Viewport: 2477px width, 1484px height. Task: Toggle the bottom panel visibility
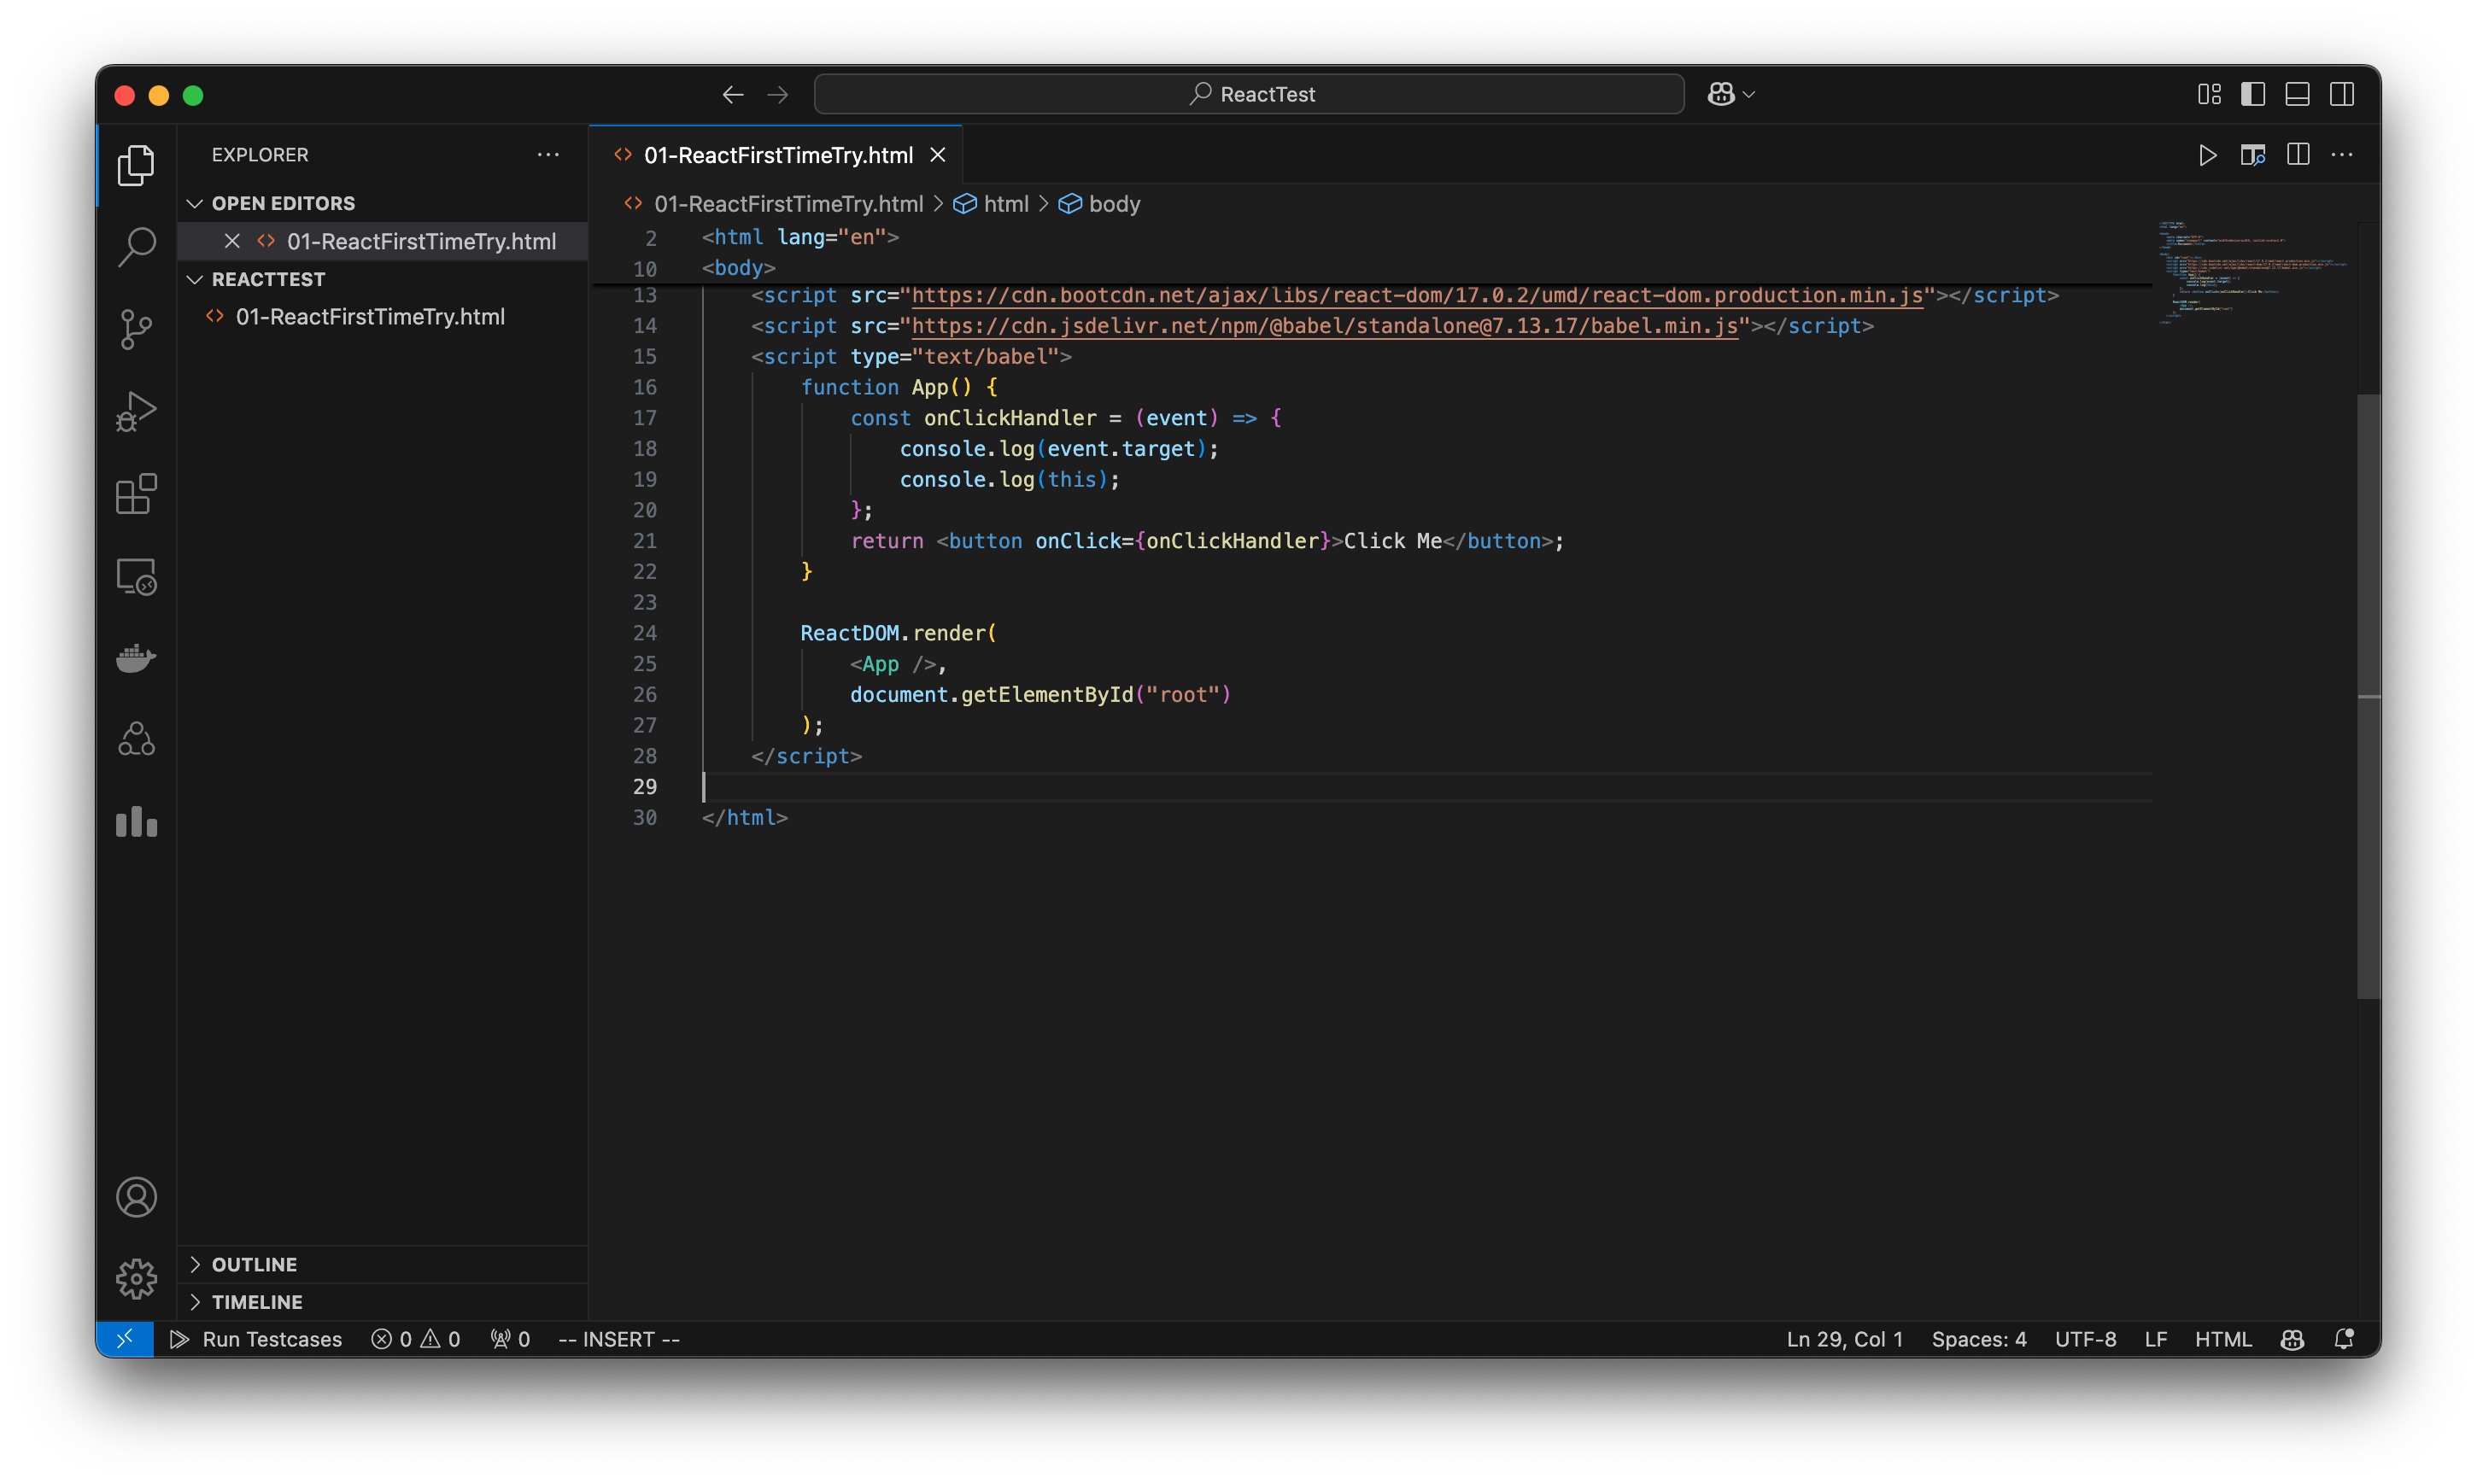click(2296, 93)
